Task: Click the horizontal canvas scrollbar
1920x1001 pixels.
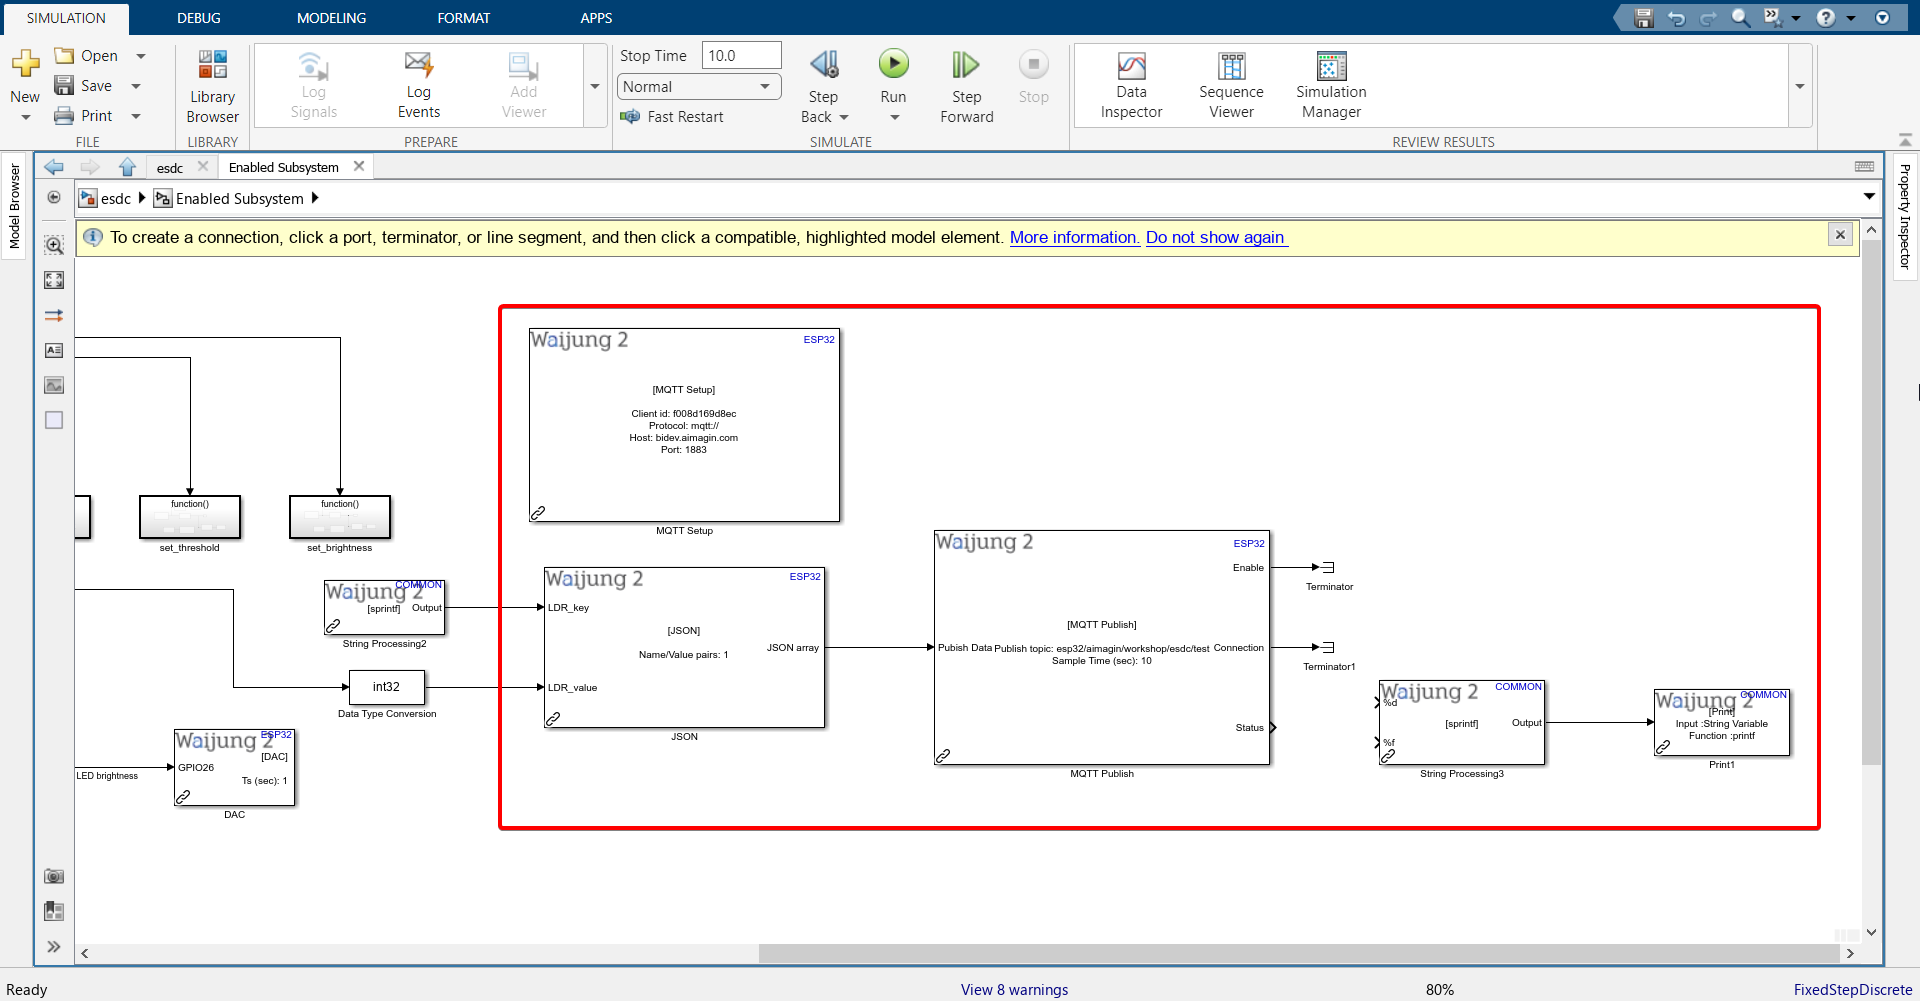Action: (x=1297, y=953)
